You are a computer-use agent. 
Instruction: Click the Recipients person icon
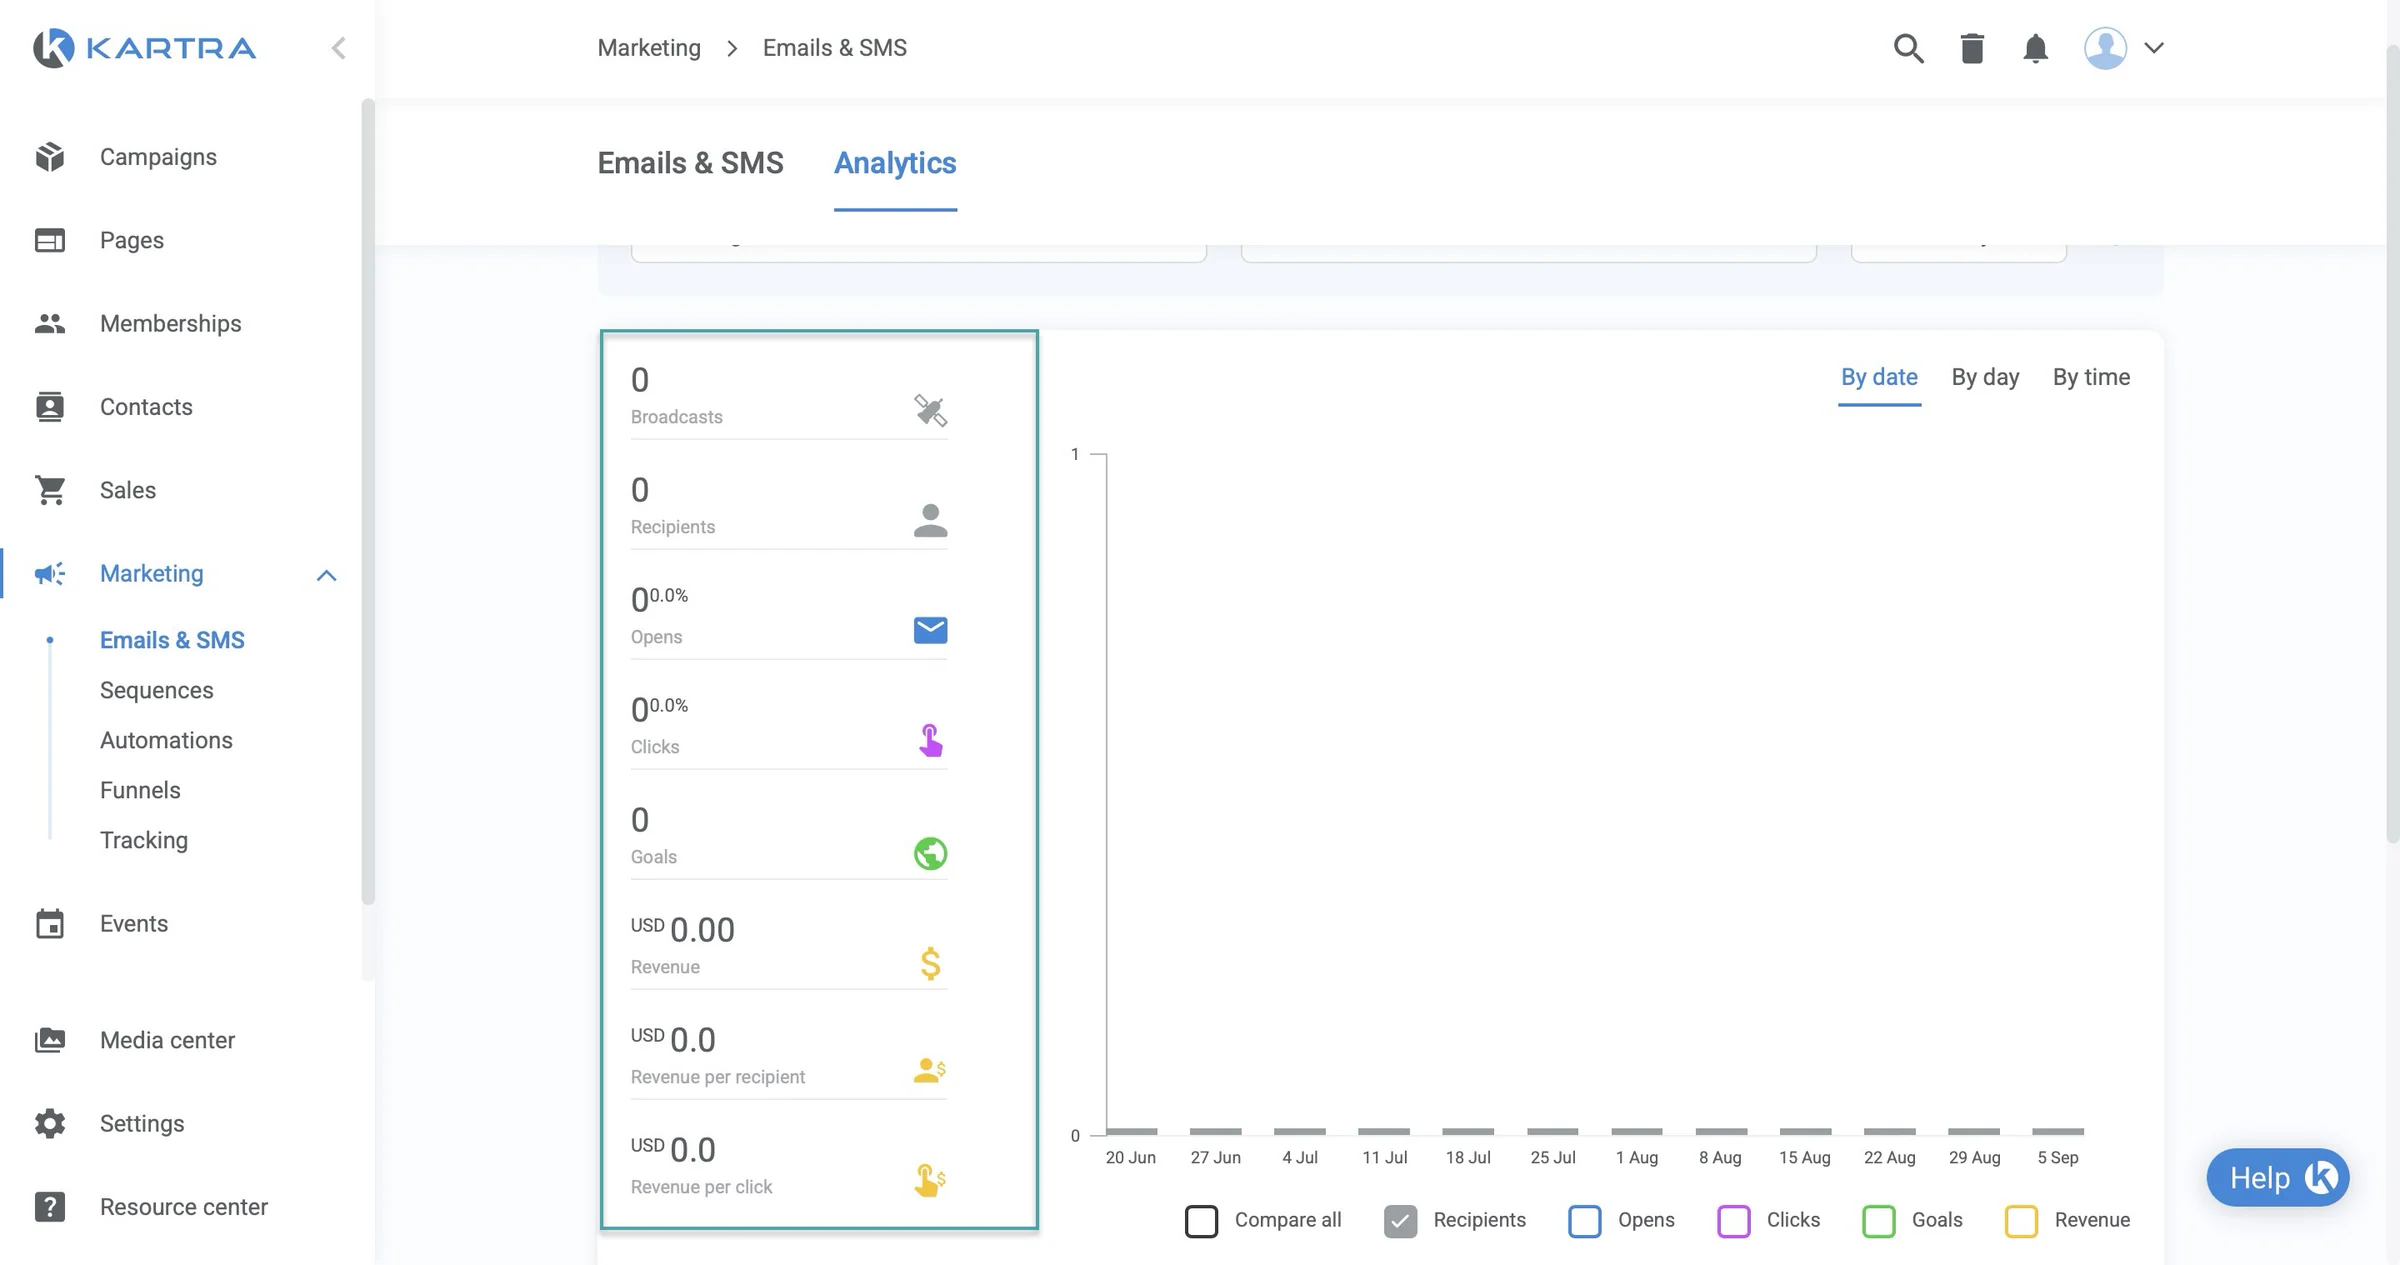(x=930, y=520)
